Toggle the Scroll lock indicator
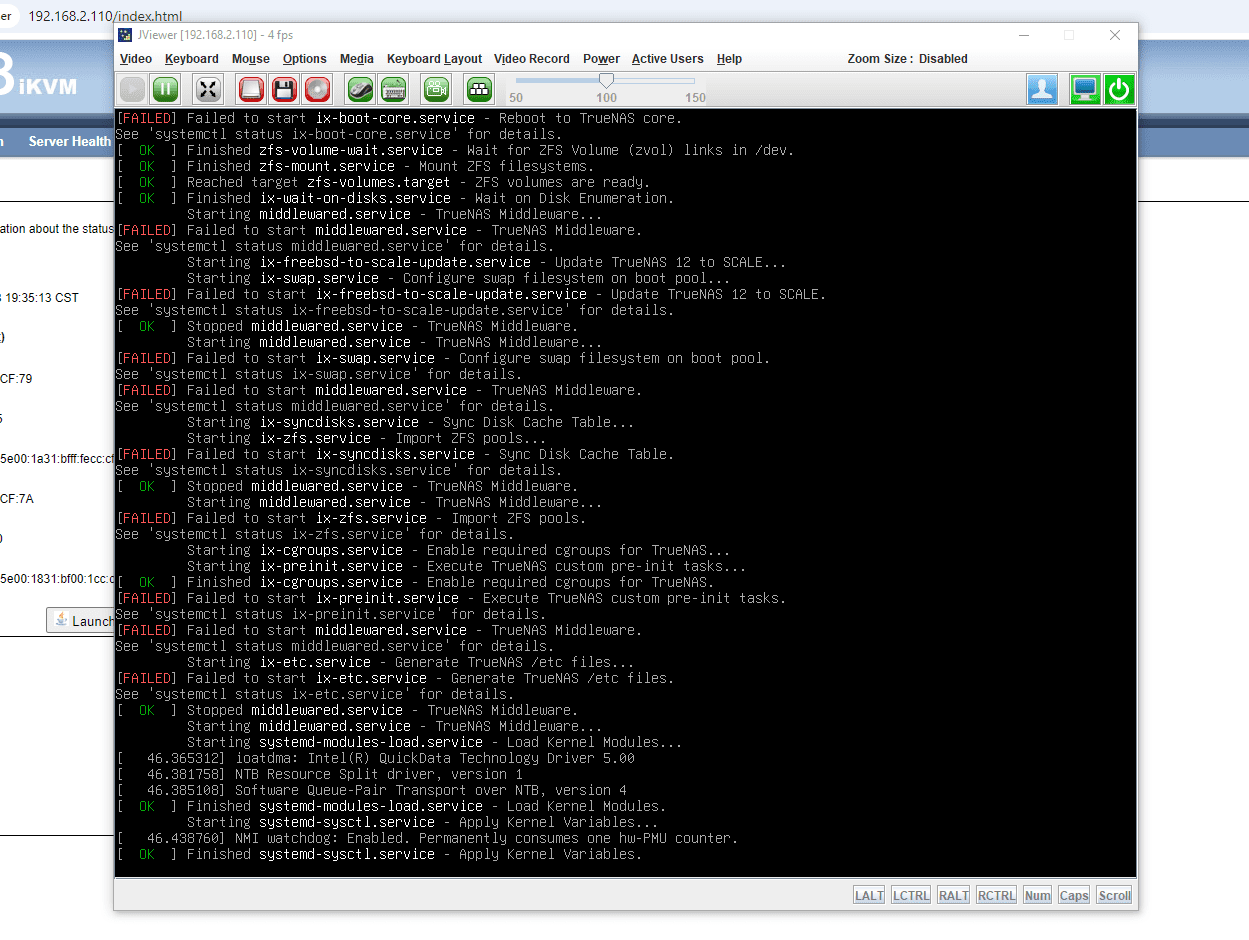This screenshot has height=940, width=1249. point(1114,895)
